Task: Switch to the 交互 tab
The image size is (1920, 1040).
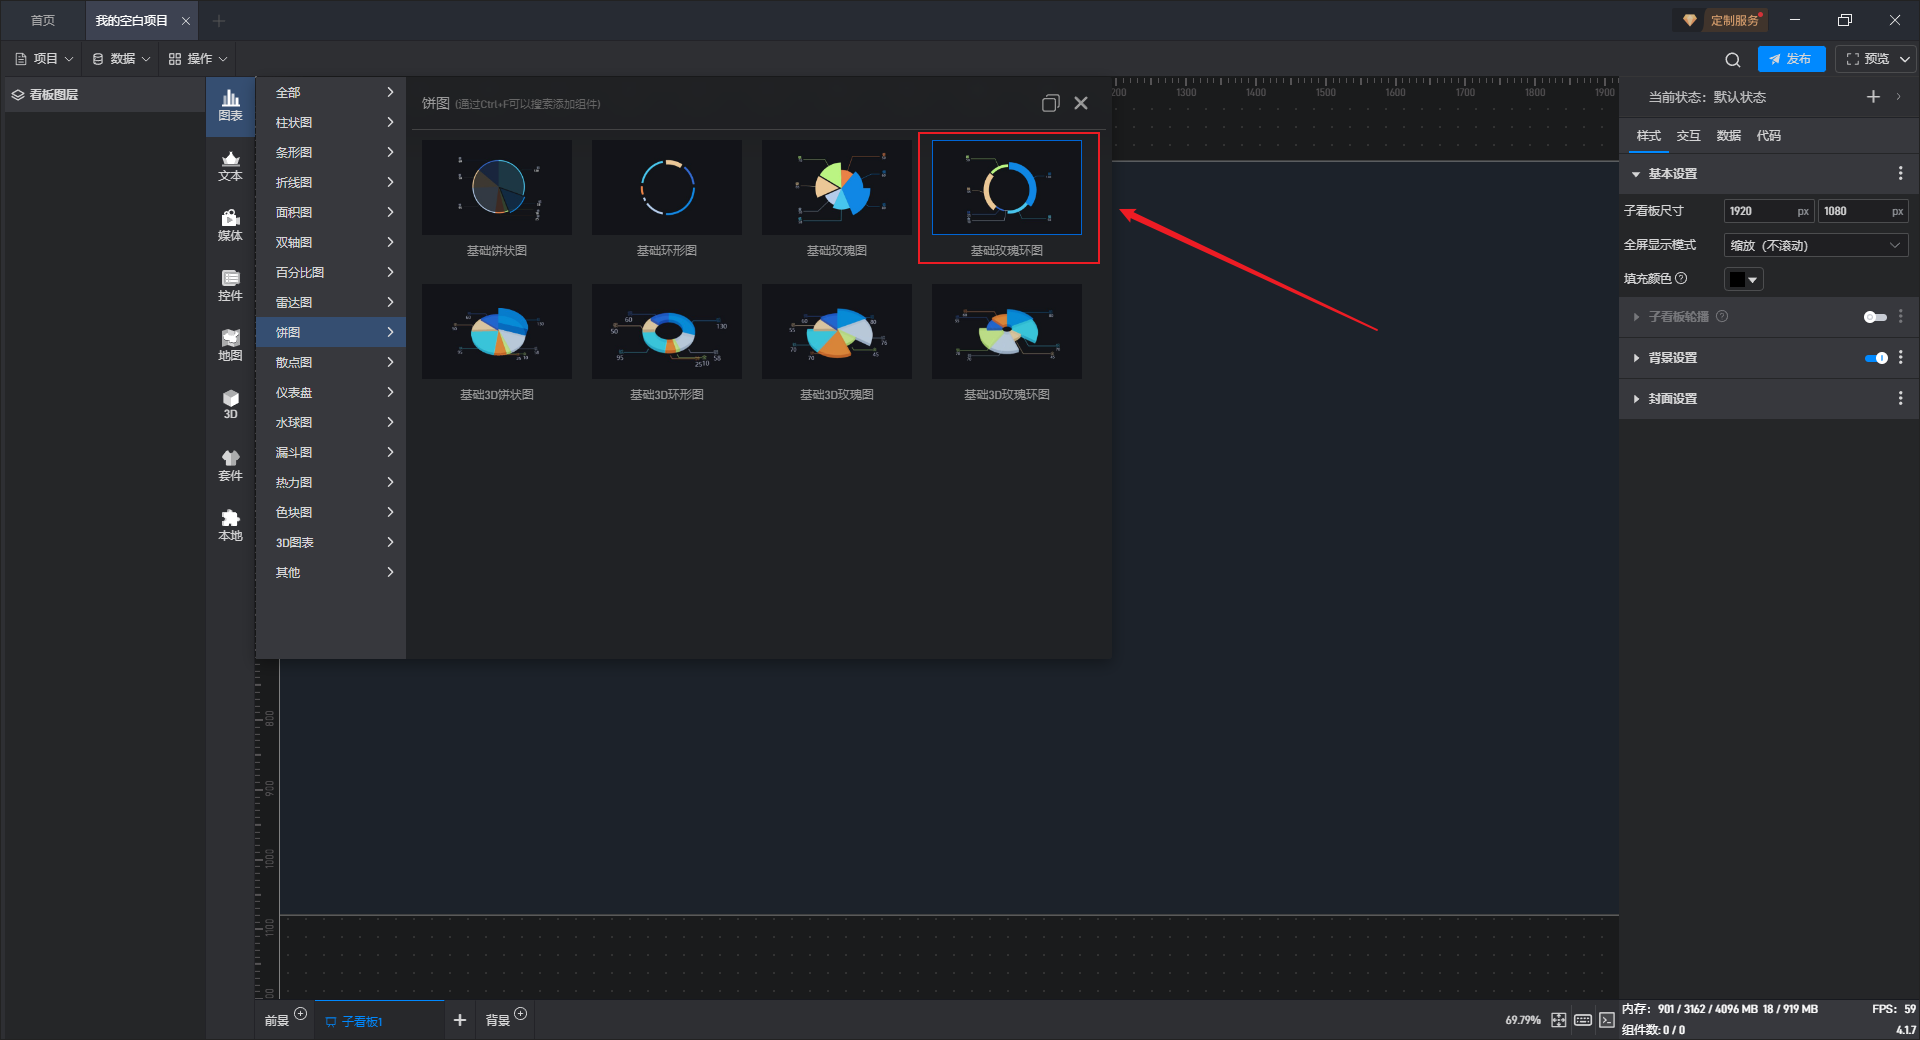Action: (x=1688, y=136)
